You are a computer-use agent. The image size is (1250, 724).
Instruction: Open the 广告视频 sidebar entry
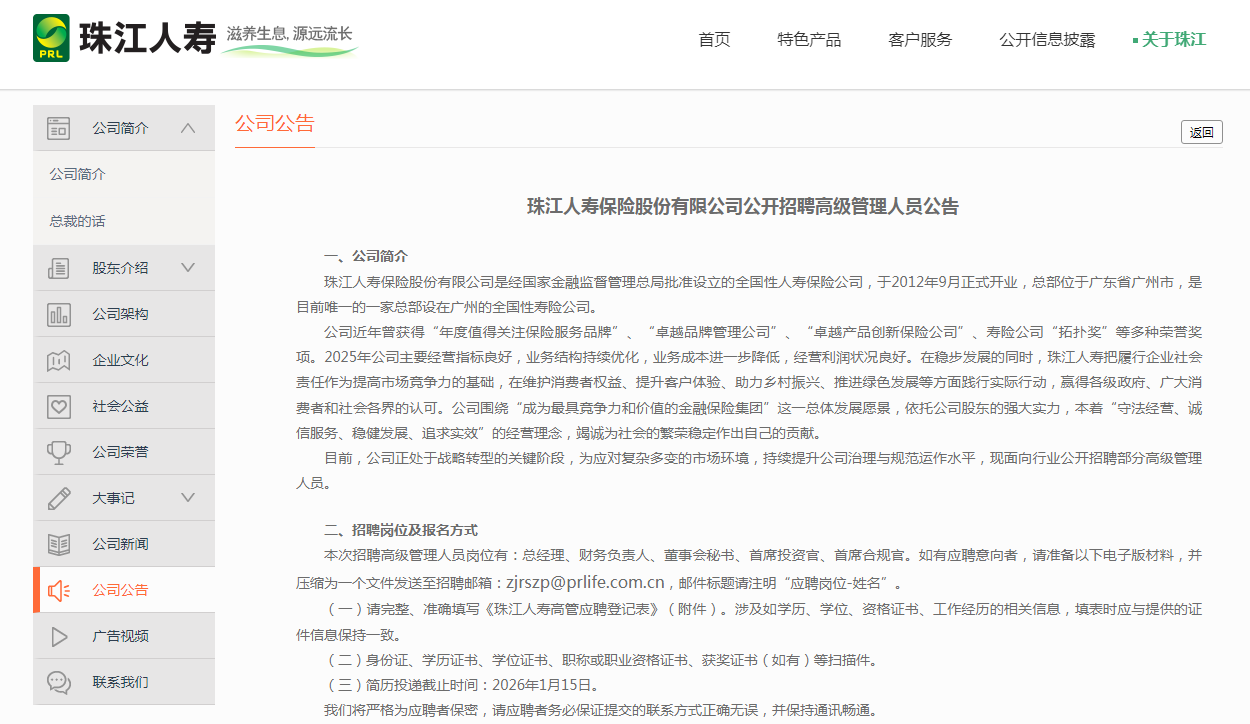124,636
